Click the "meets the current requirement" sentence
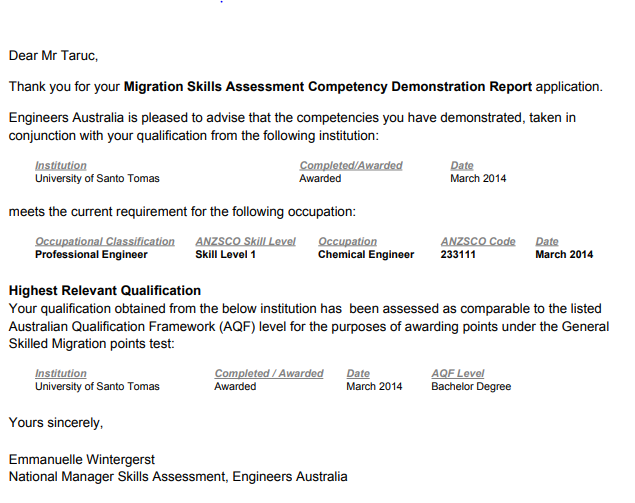This screenshot has height=503, width=635. click(x=182, y=211)
